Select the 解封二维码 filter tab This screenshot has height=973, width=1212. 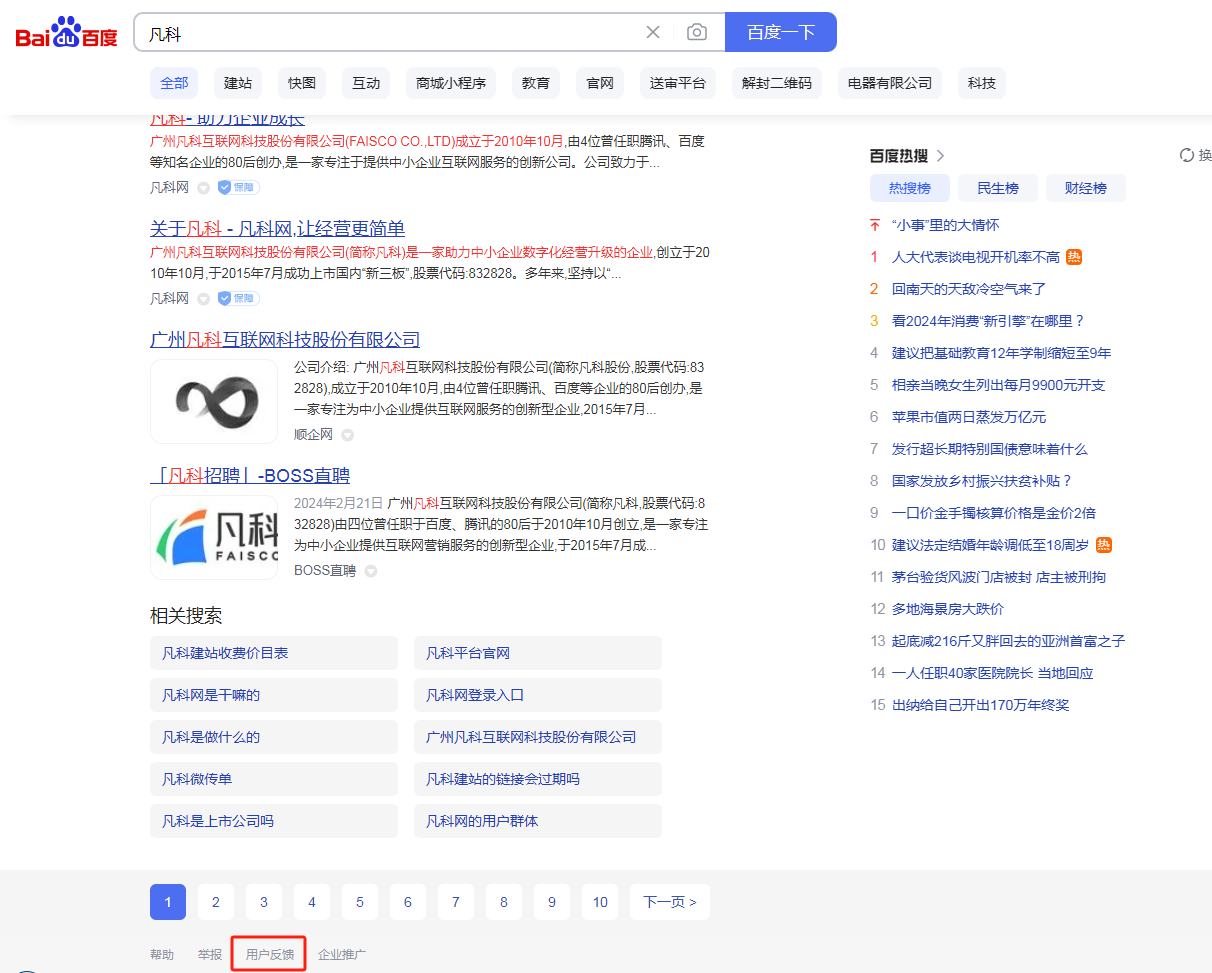777,83
